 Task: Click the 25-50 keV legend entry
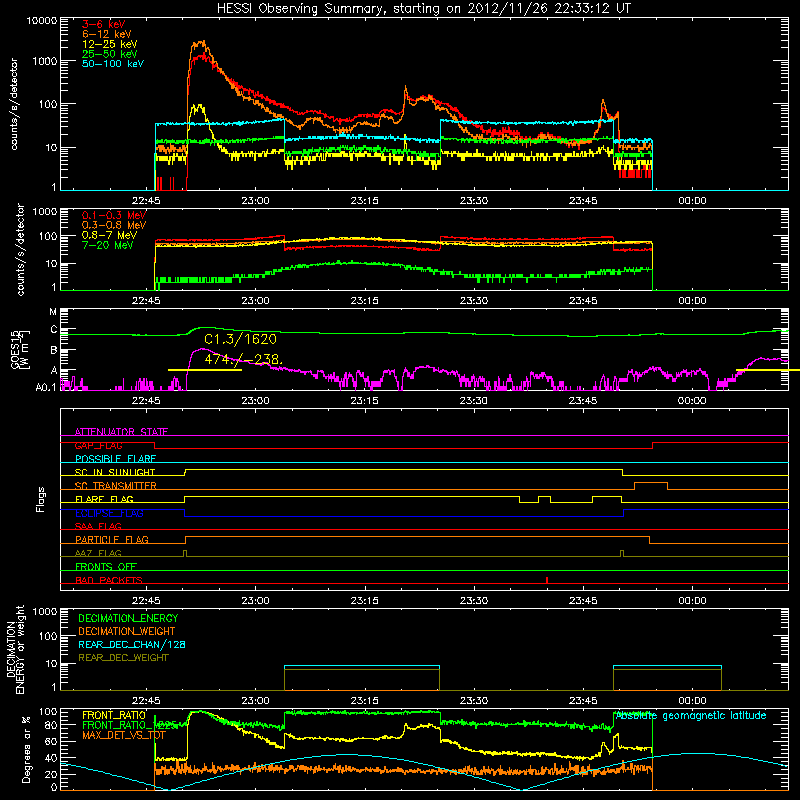point(110,54)
